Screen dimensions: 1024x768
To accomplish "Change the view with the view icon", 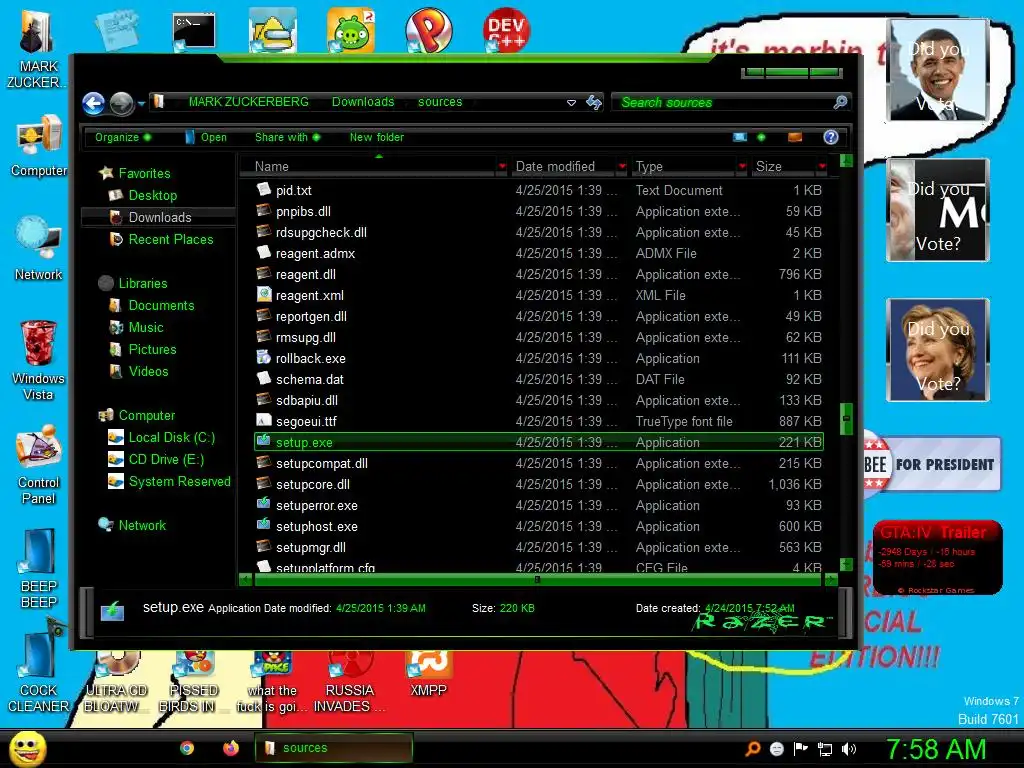I will pyautogui.click(x=740, y=137).
